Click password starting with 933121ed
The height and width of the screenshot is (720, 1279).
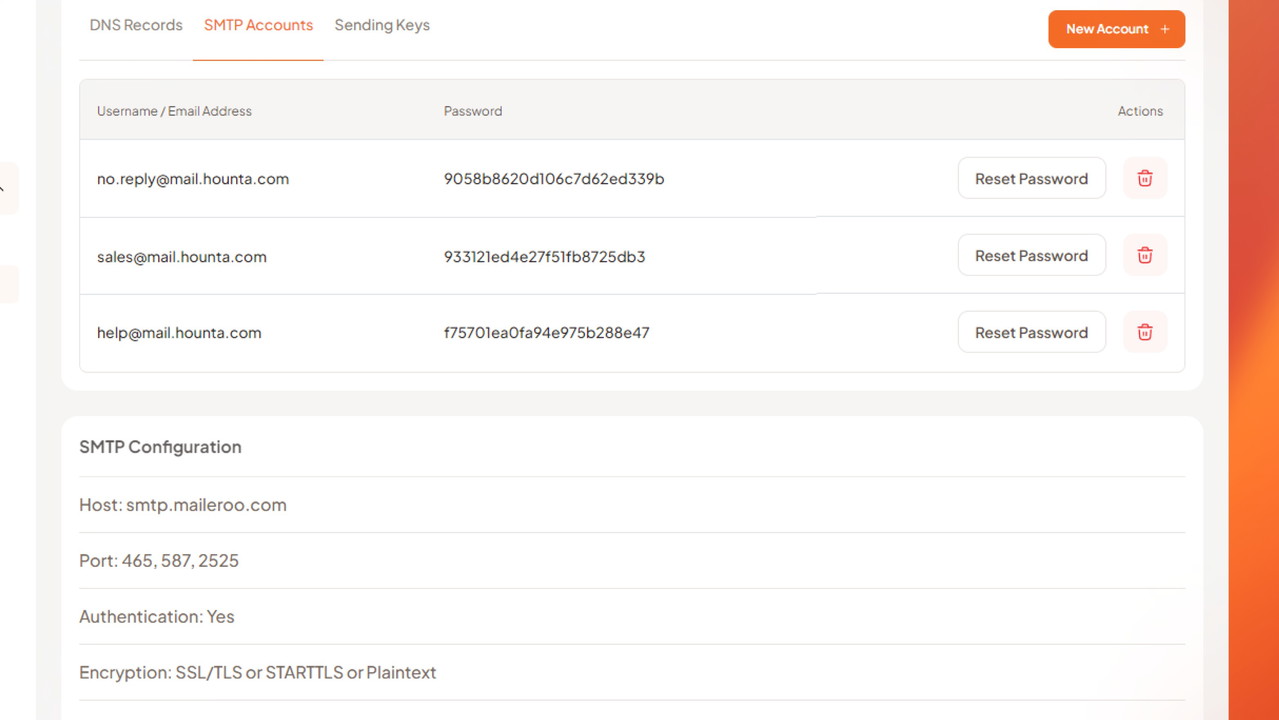point(544,257)
